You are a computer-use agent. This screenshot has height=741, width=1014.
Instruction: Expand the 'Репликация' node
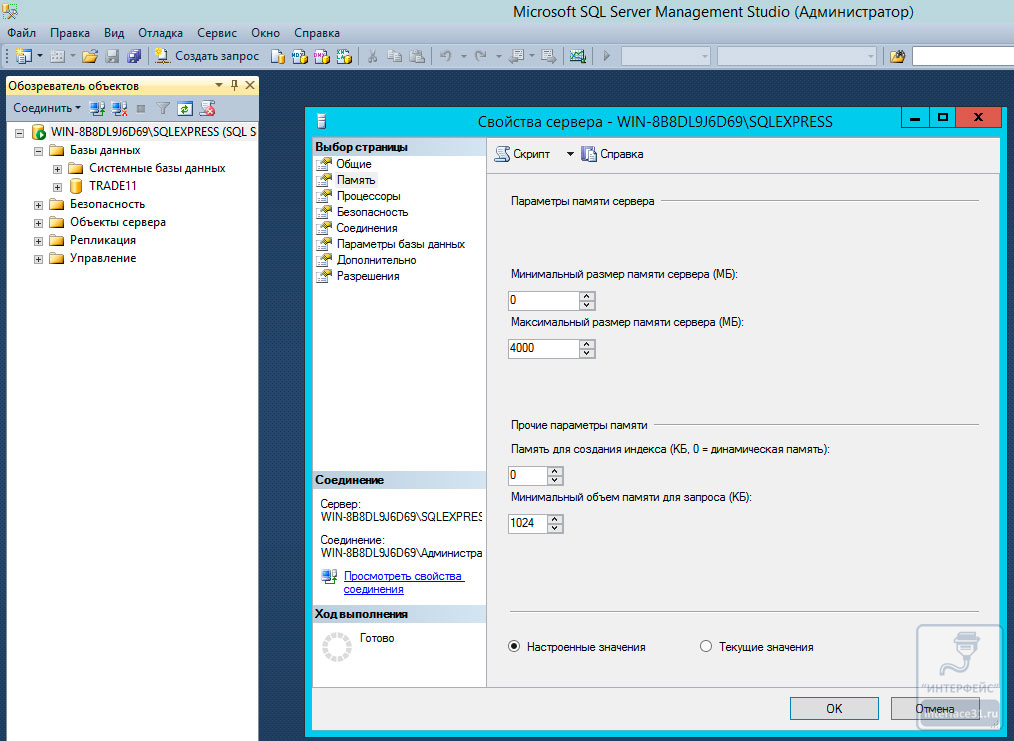[38, 241]
